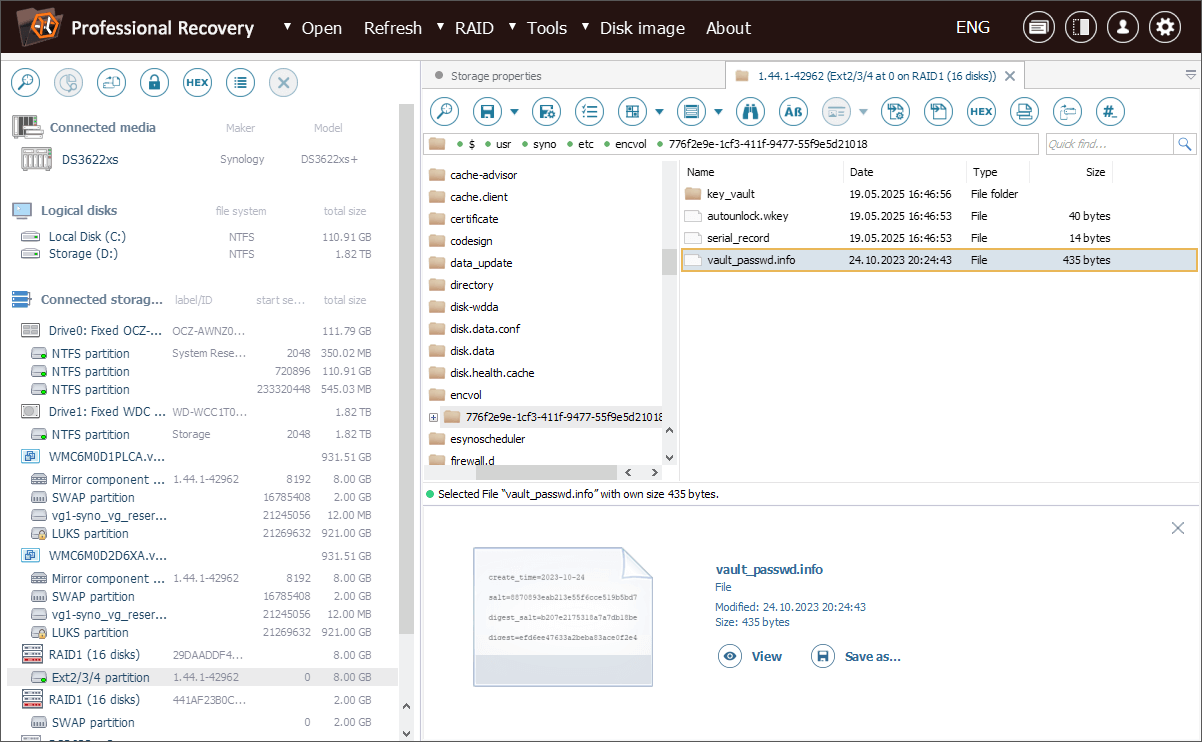Click the vault_passwd.info preview thumbnail

(x=563, y=616)
